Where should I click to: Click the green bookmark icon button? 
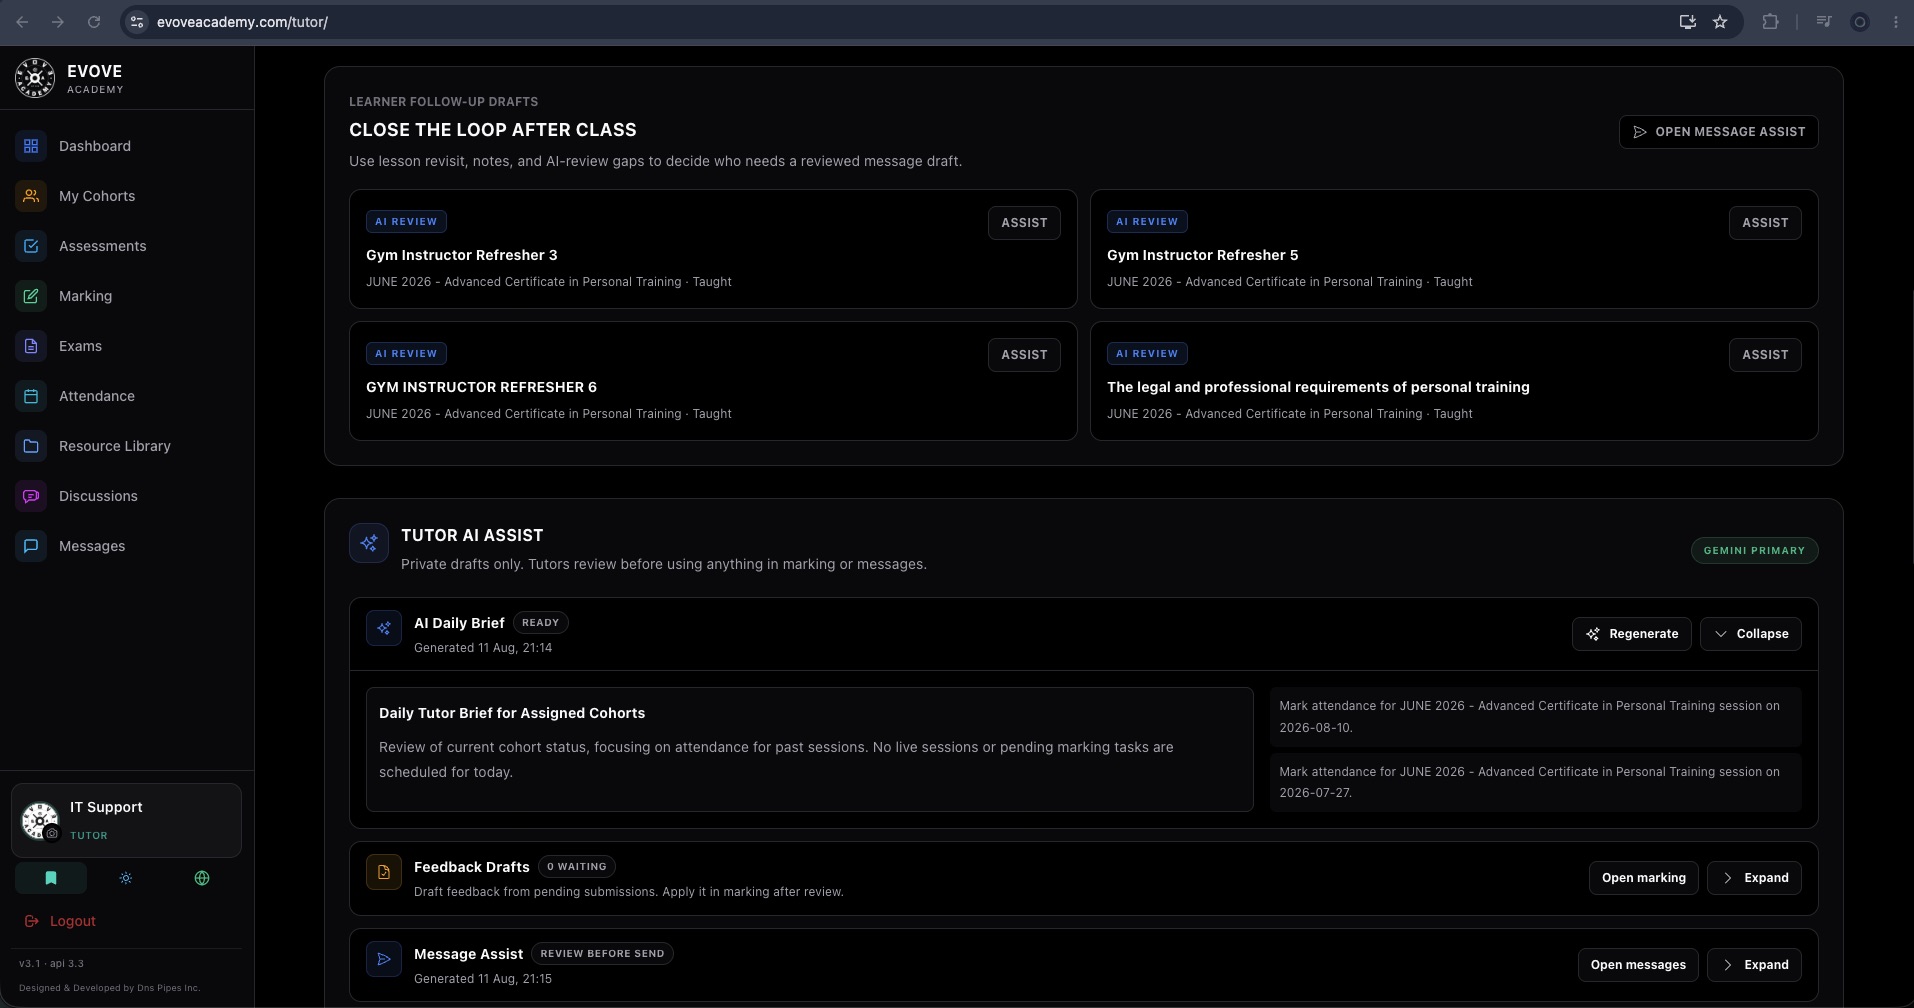(51, 878)
